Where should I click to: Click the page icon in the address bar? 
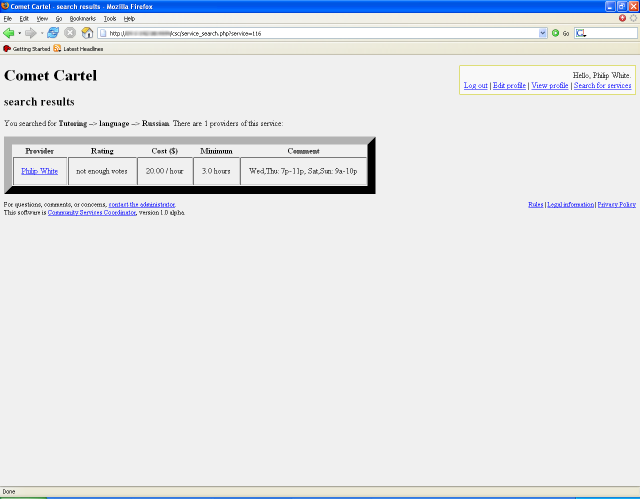coord(103,33)
